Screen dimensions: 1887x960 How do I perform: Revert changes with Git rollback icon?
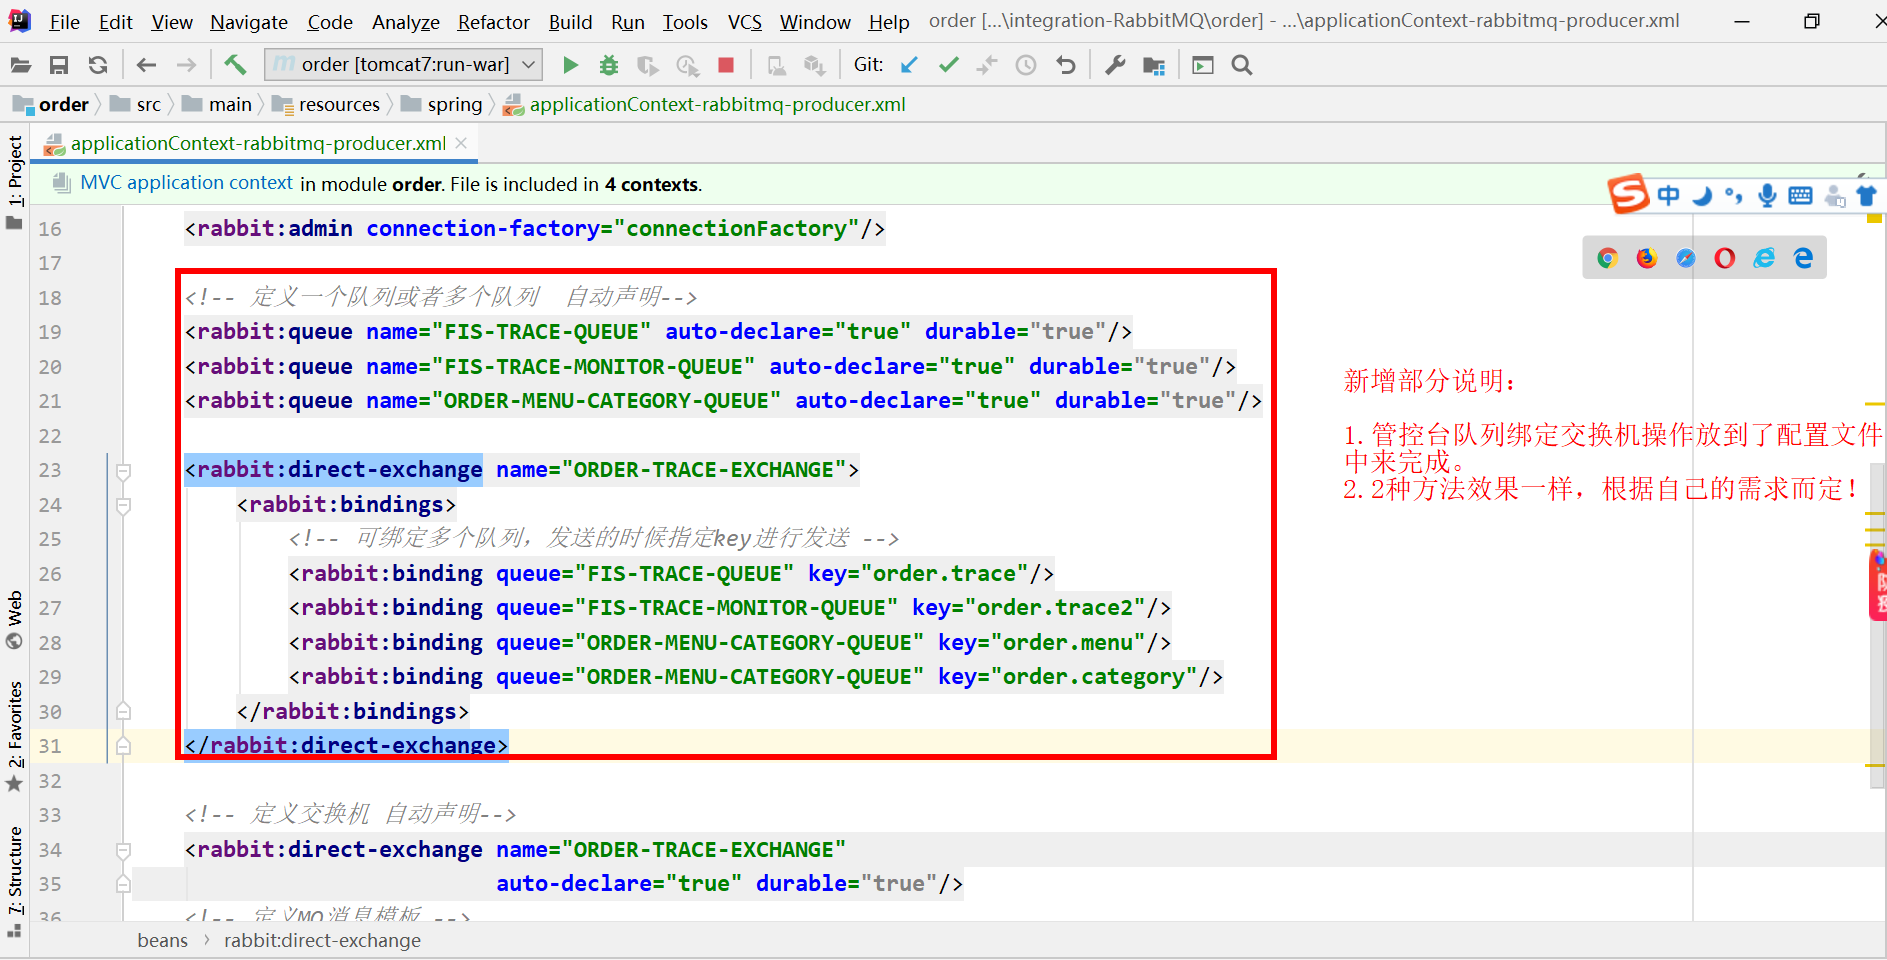pyautogui.click(x=1066, y=65)
